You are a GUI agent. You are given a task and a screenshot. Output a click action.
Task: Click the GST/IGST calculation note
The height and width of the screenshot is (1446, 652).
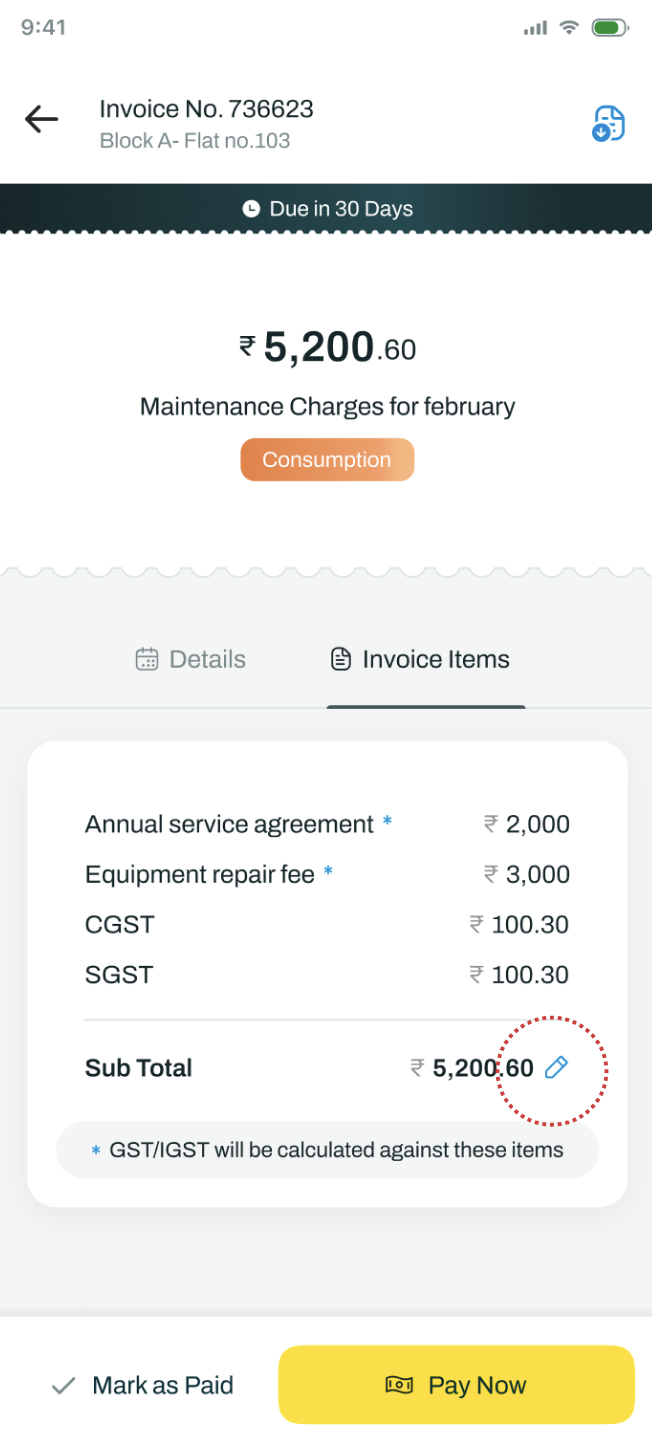pos(327,1150)
